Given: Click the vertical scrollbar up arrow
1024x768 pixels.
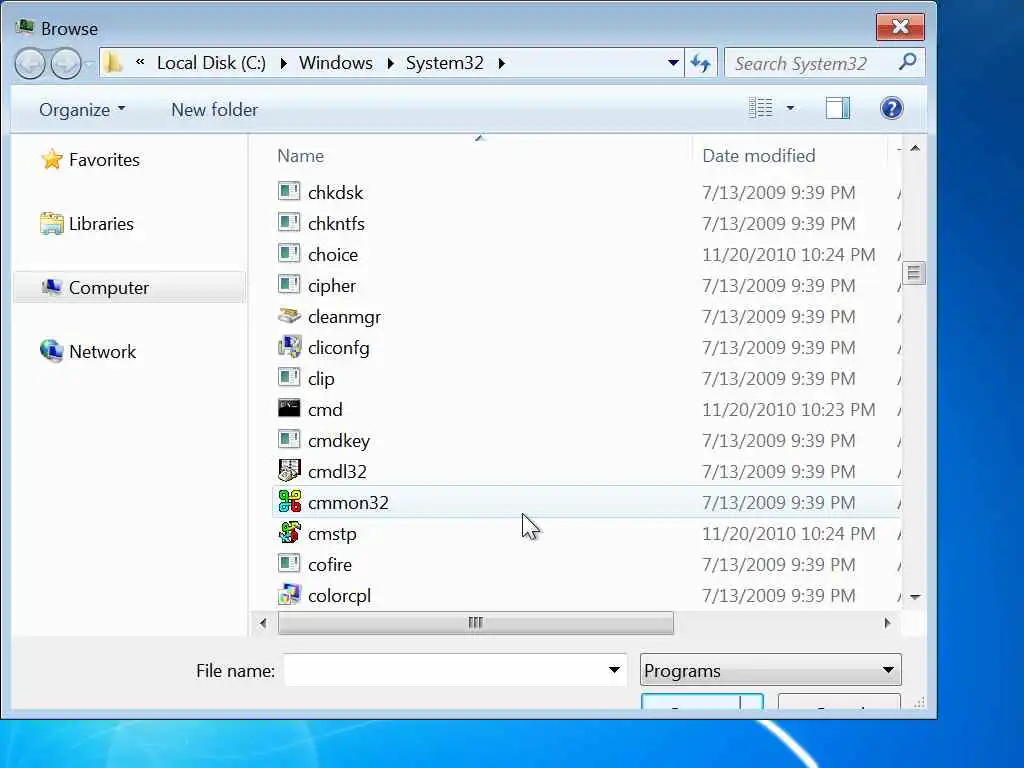Looking at the screenshot, I should click(x=915, y=149).
